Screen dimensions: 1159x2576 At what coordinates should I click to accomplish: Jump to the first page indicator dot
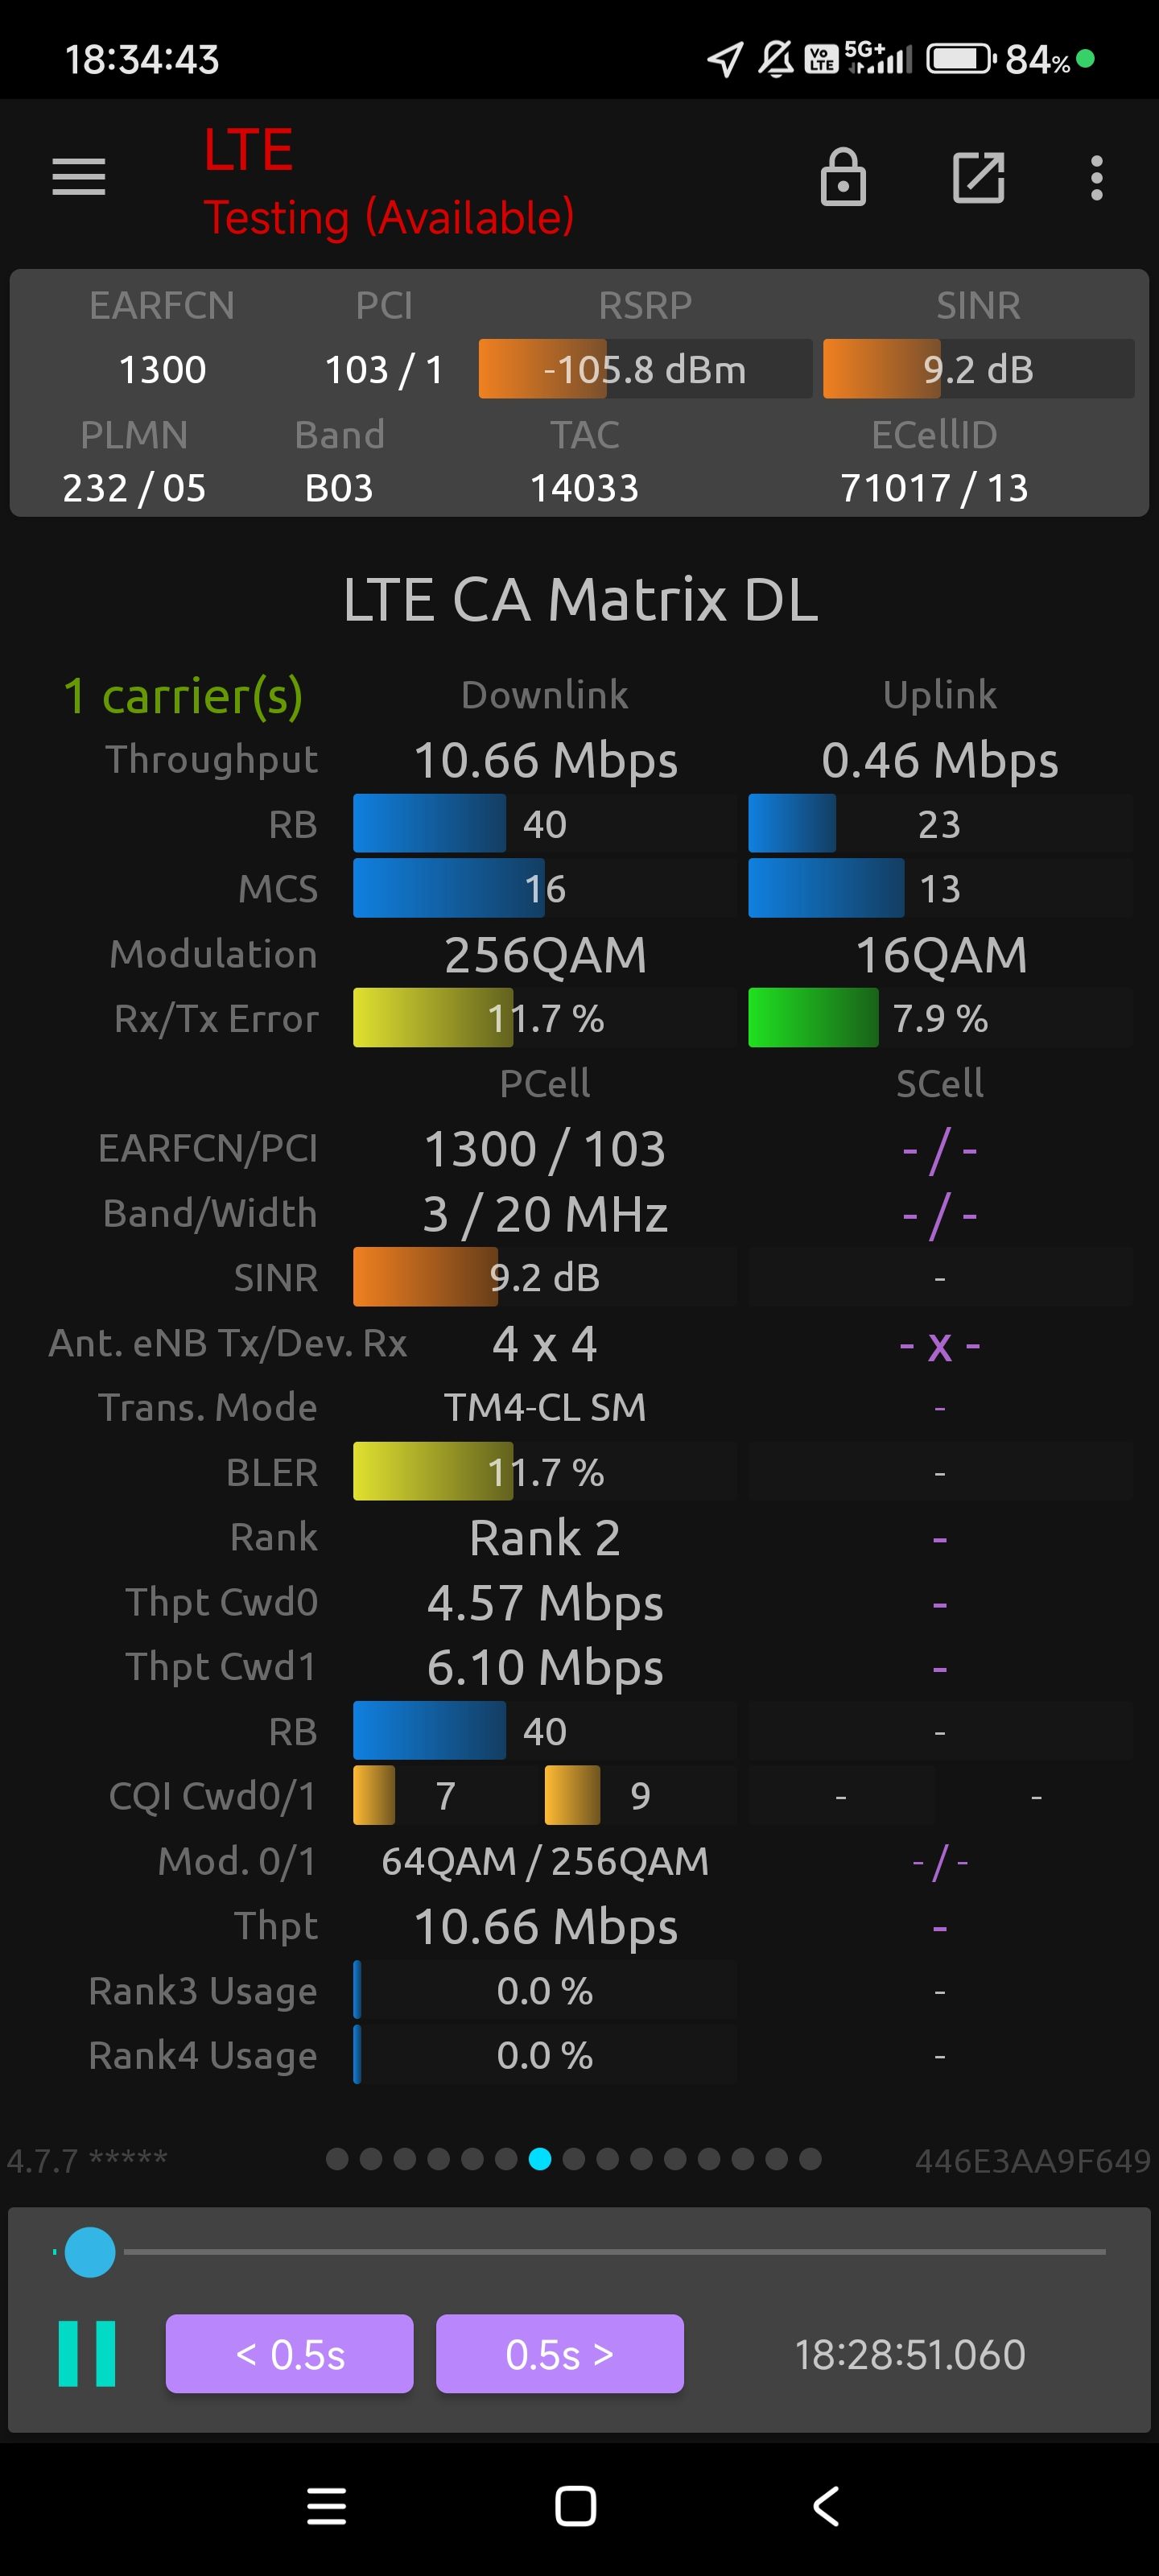(x=338, y=2159)
